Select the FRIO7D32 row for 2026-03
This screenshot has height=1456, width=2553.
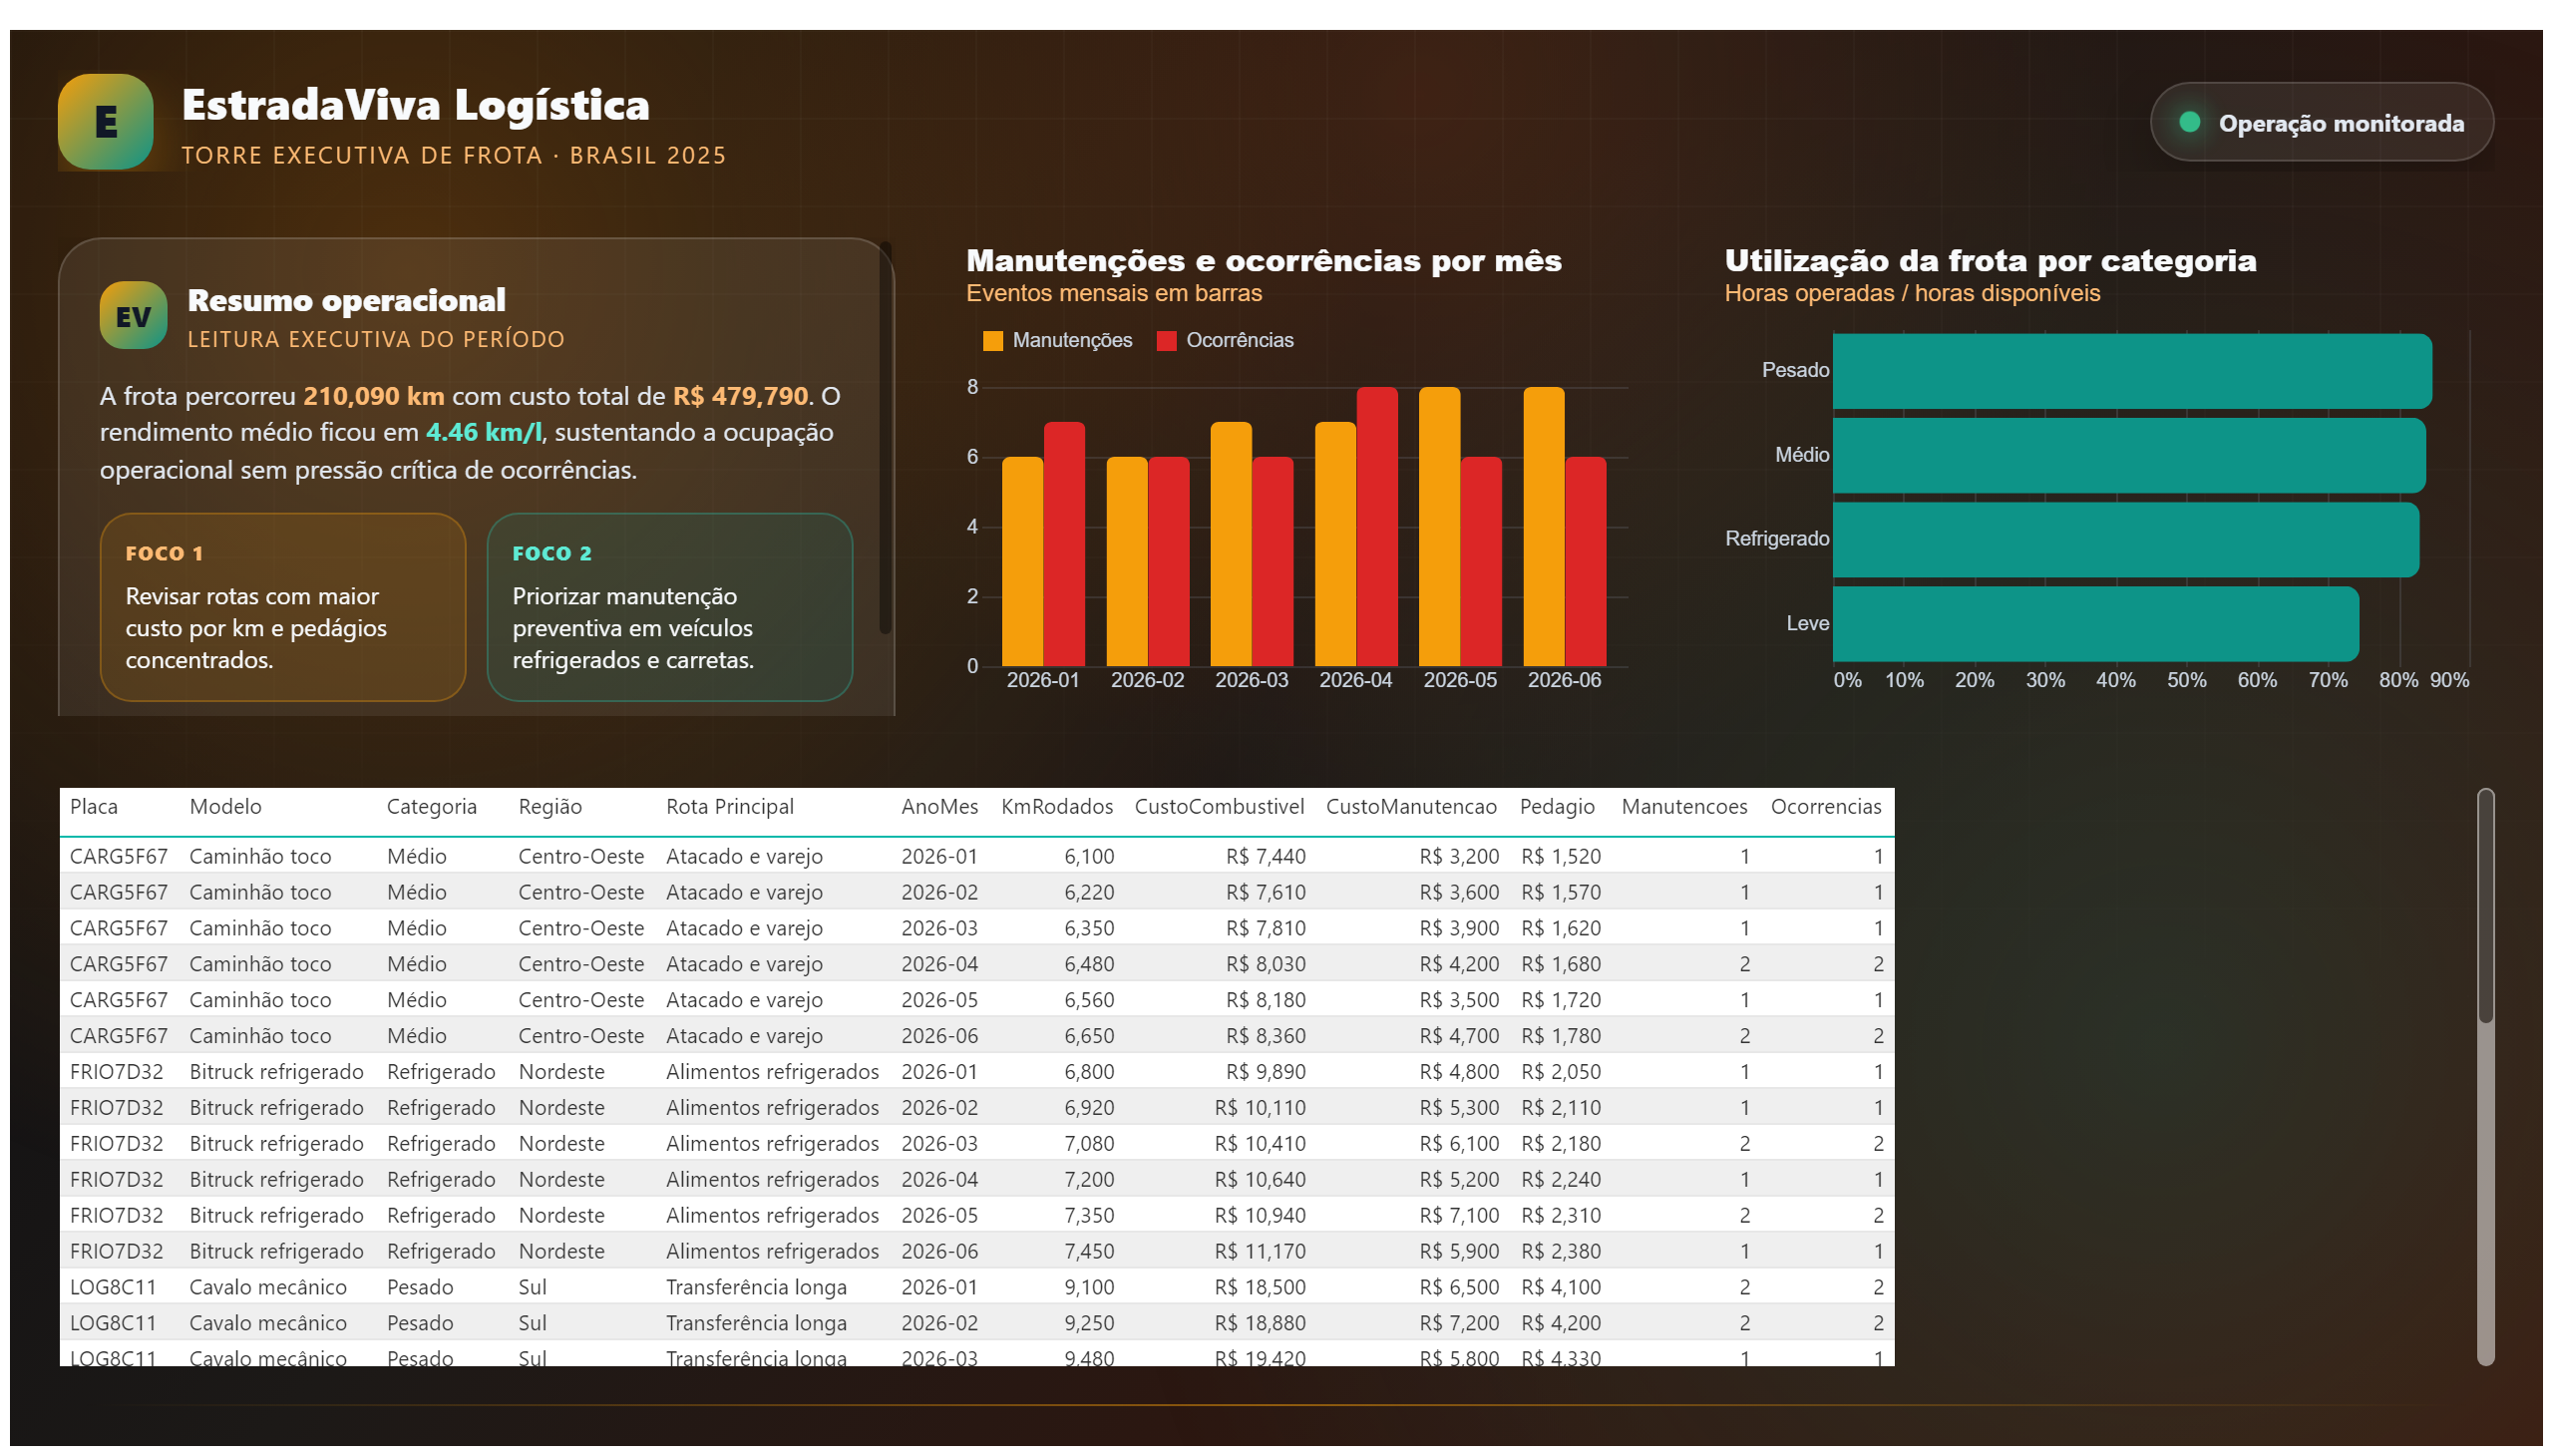976,1144
